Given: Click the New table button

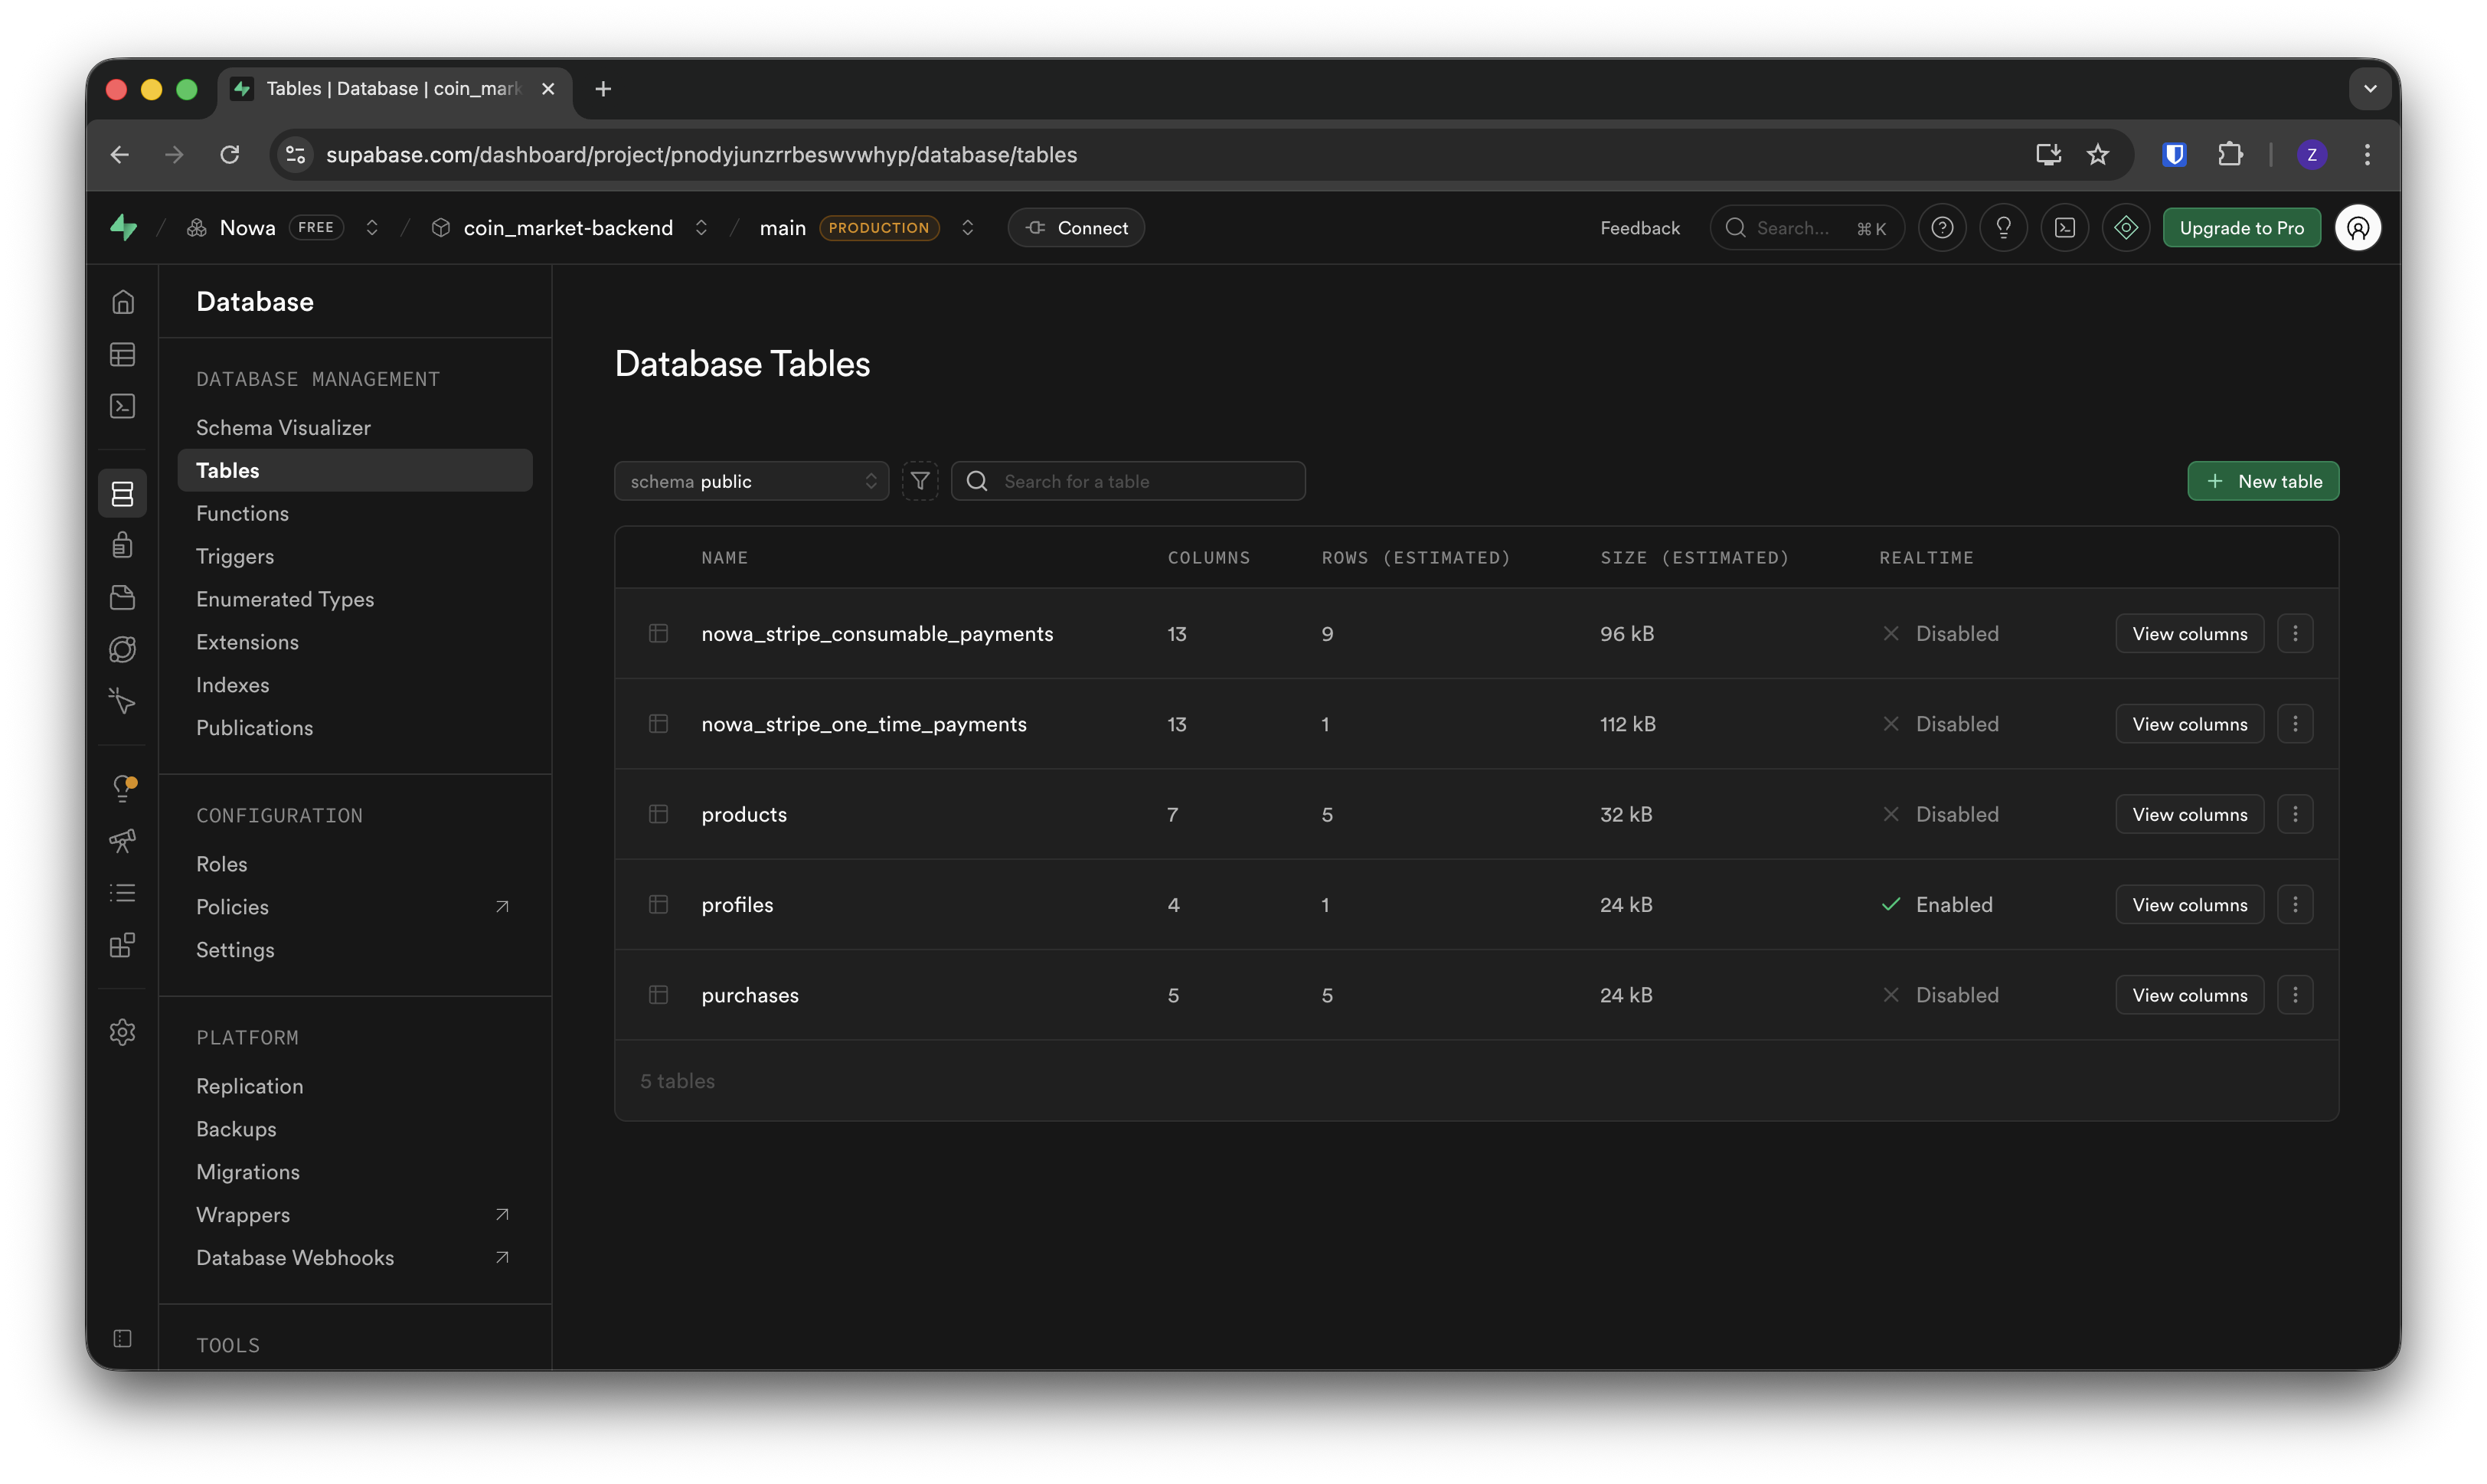Looking at the screenshot, I should (x=2262, y=481).
